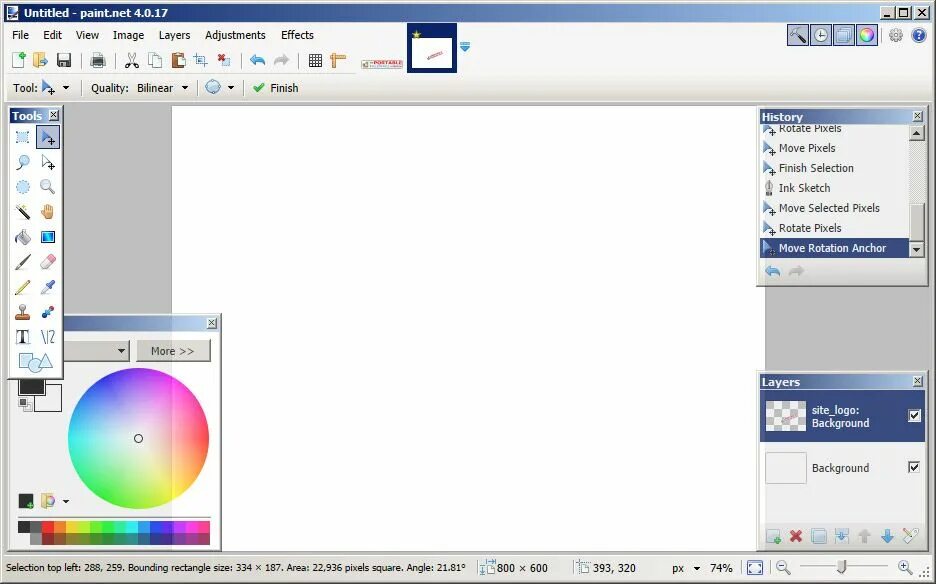Open the Image menu
The height and width of the screenshot is (584, 936).
click(128, 35)
